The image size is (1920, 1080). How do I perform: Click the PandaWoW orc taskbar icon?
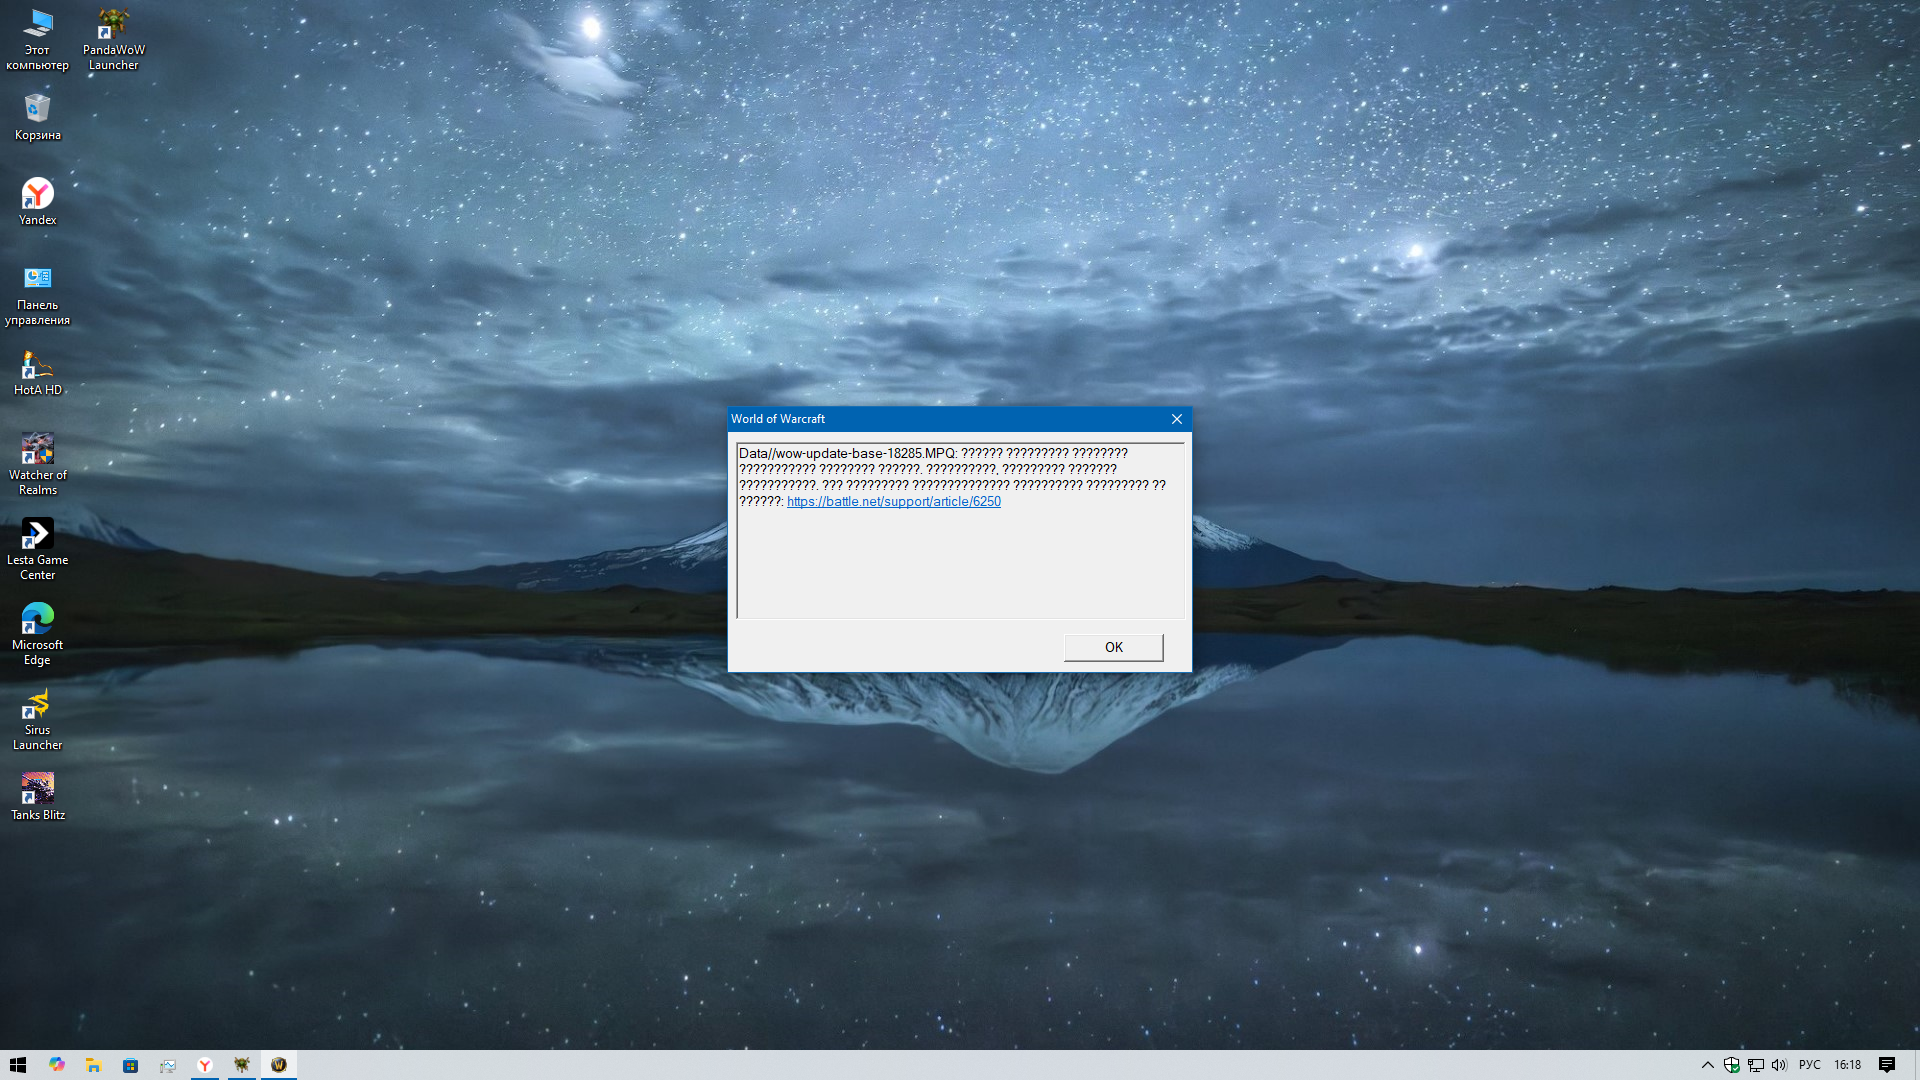coord(242,1065)
